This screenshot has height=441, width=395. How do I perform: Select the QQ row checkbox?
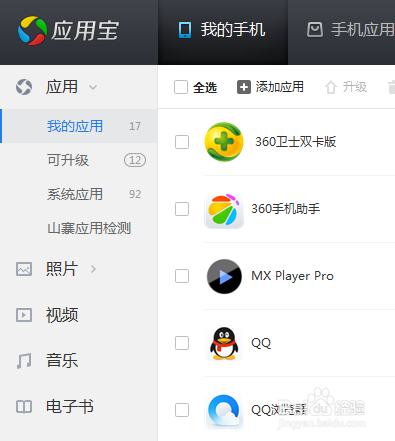pos(182,343)
